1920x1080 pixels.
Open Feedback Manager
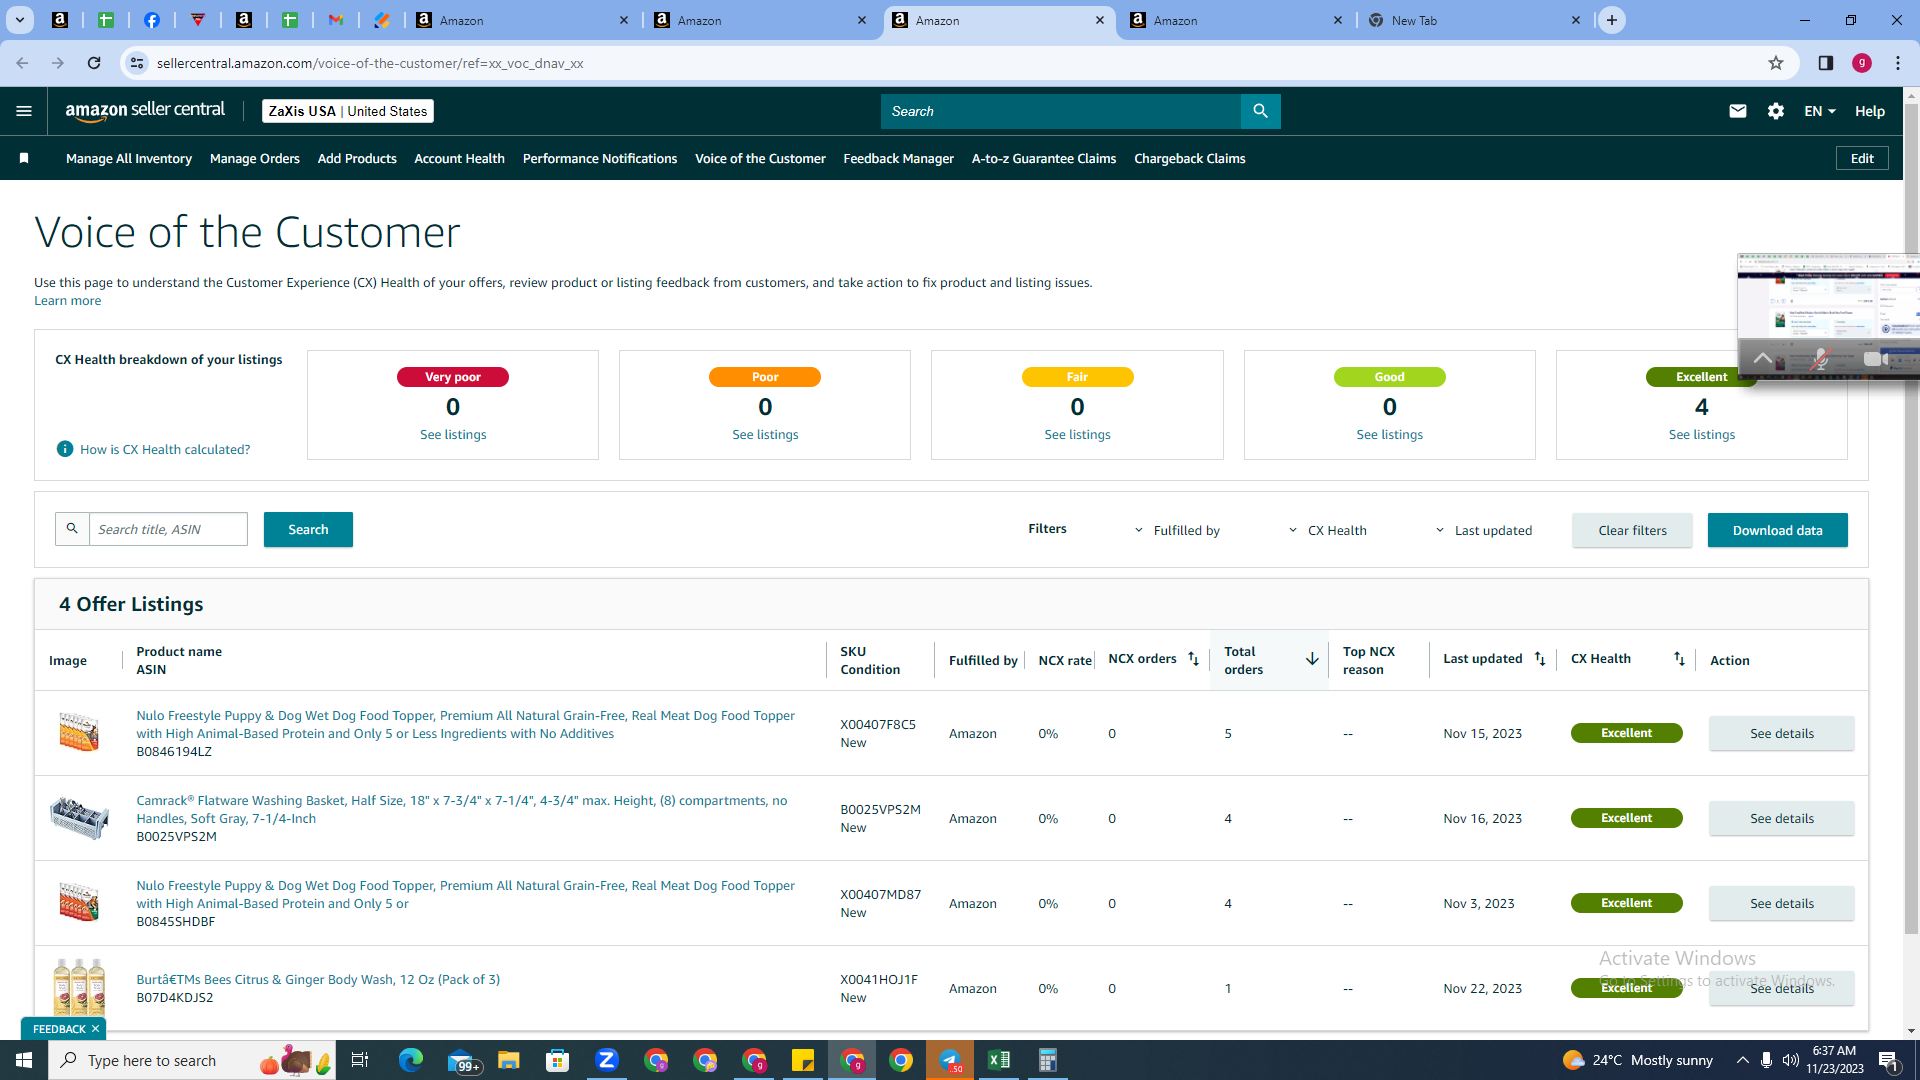coord(898,158)
